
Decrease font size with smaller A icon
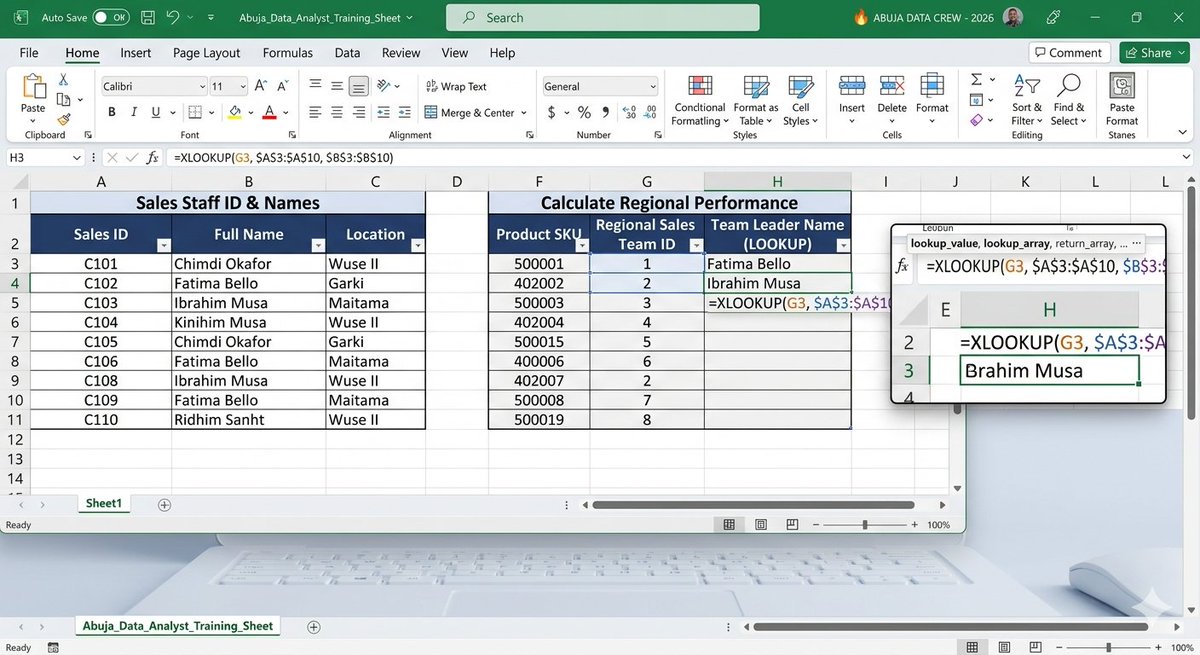[282, 87]
